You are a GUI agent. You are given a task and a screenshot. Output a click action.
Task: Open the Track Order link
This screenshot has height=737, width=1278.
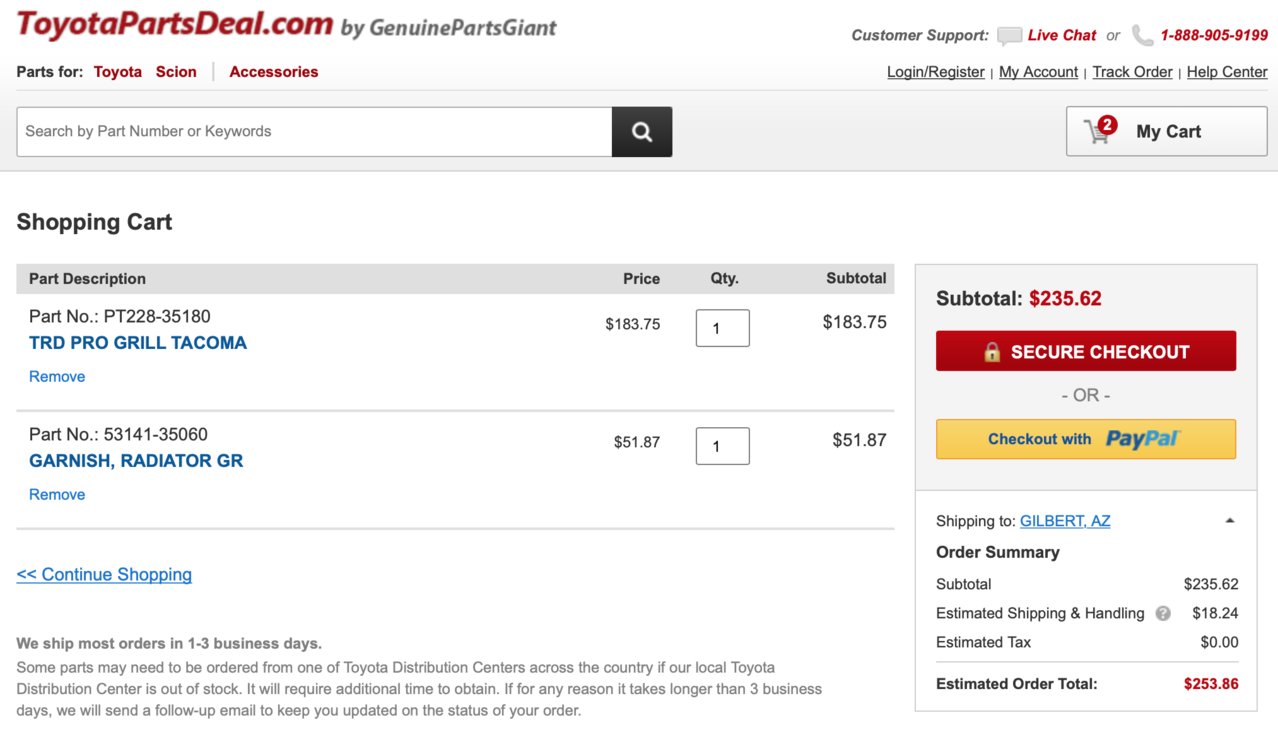click(1132, 72)
